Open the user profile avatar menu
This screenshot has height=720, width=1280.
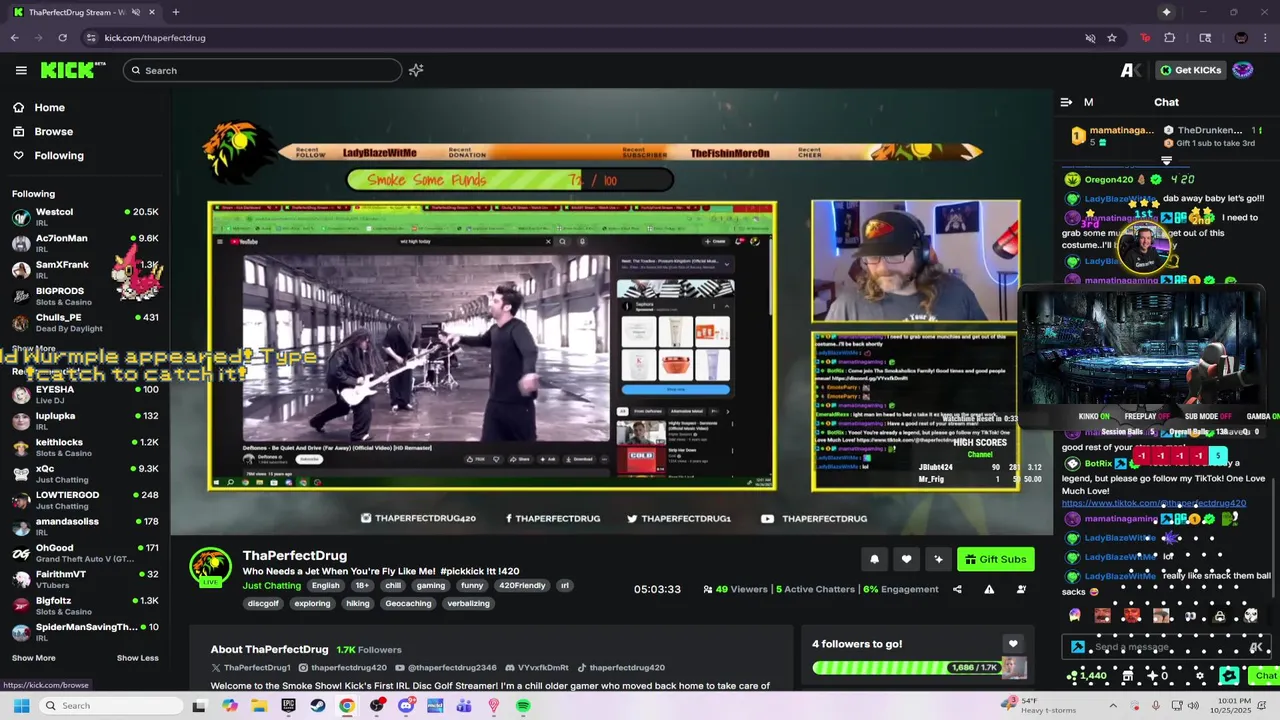(x=1243, y=70)
